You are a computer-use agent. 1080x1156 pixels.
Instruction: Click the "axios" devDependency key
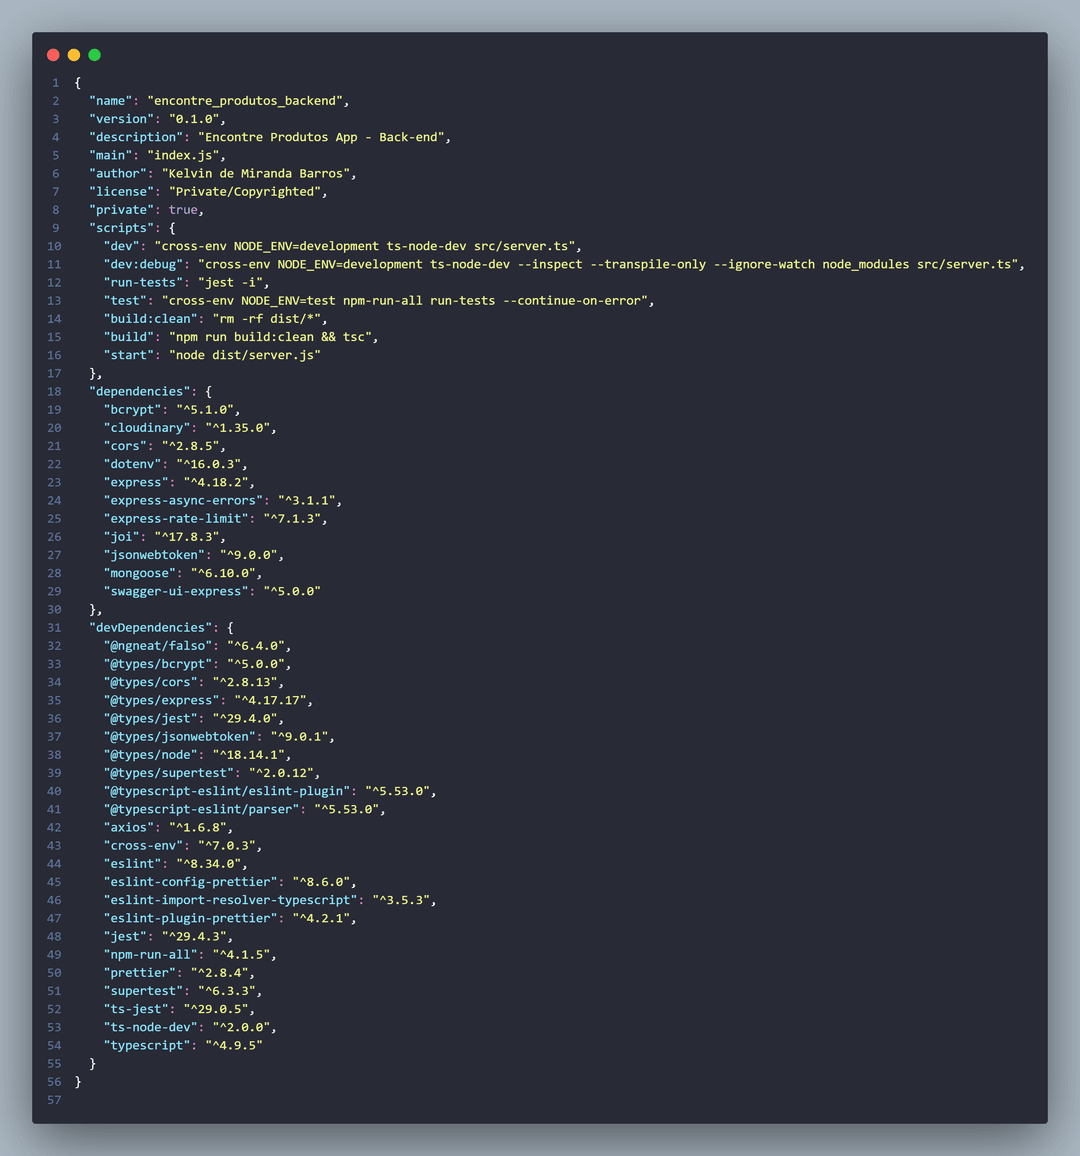128,828
